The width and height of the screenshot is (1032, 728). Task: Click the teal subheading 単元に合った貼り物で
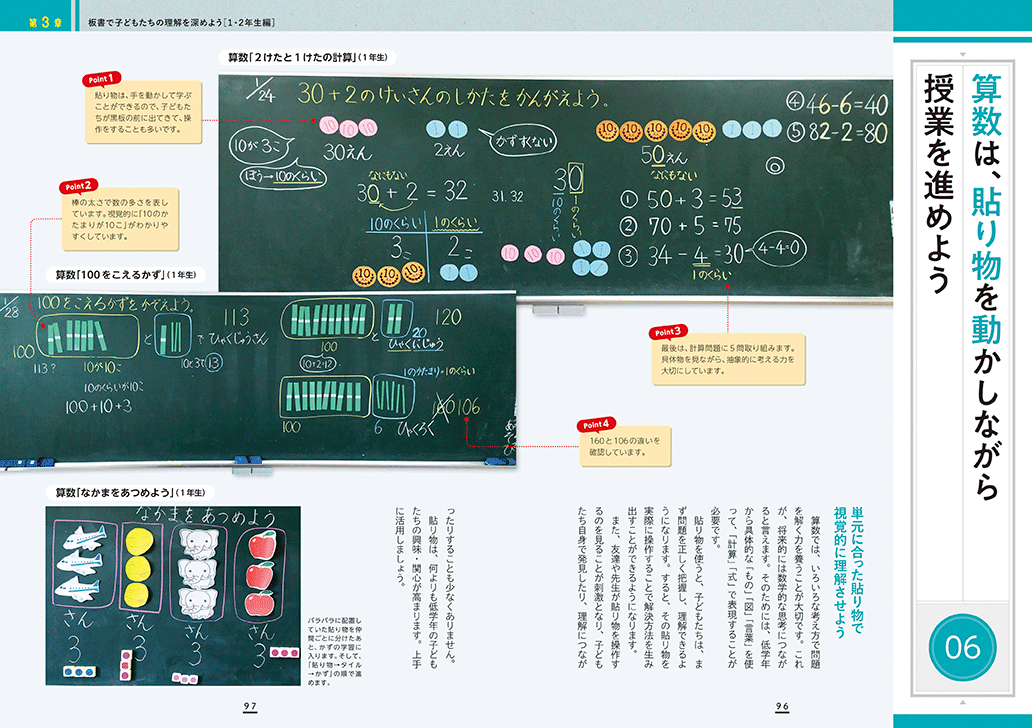[x=856, y=571]
